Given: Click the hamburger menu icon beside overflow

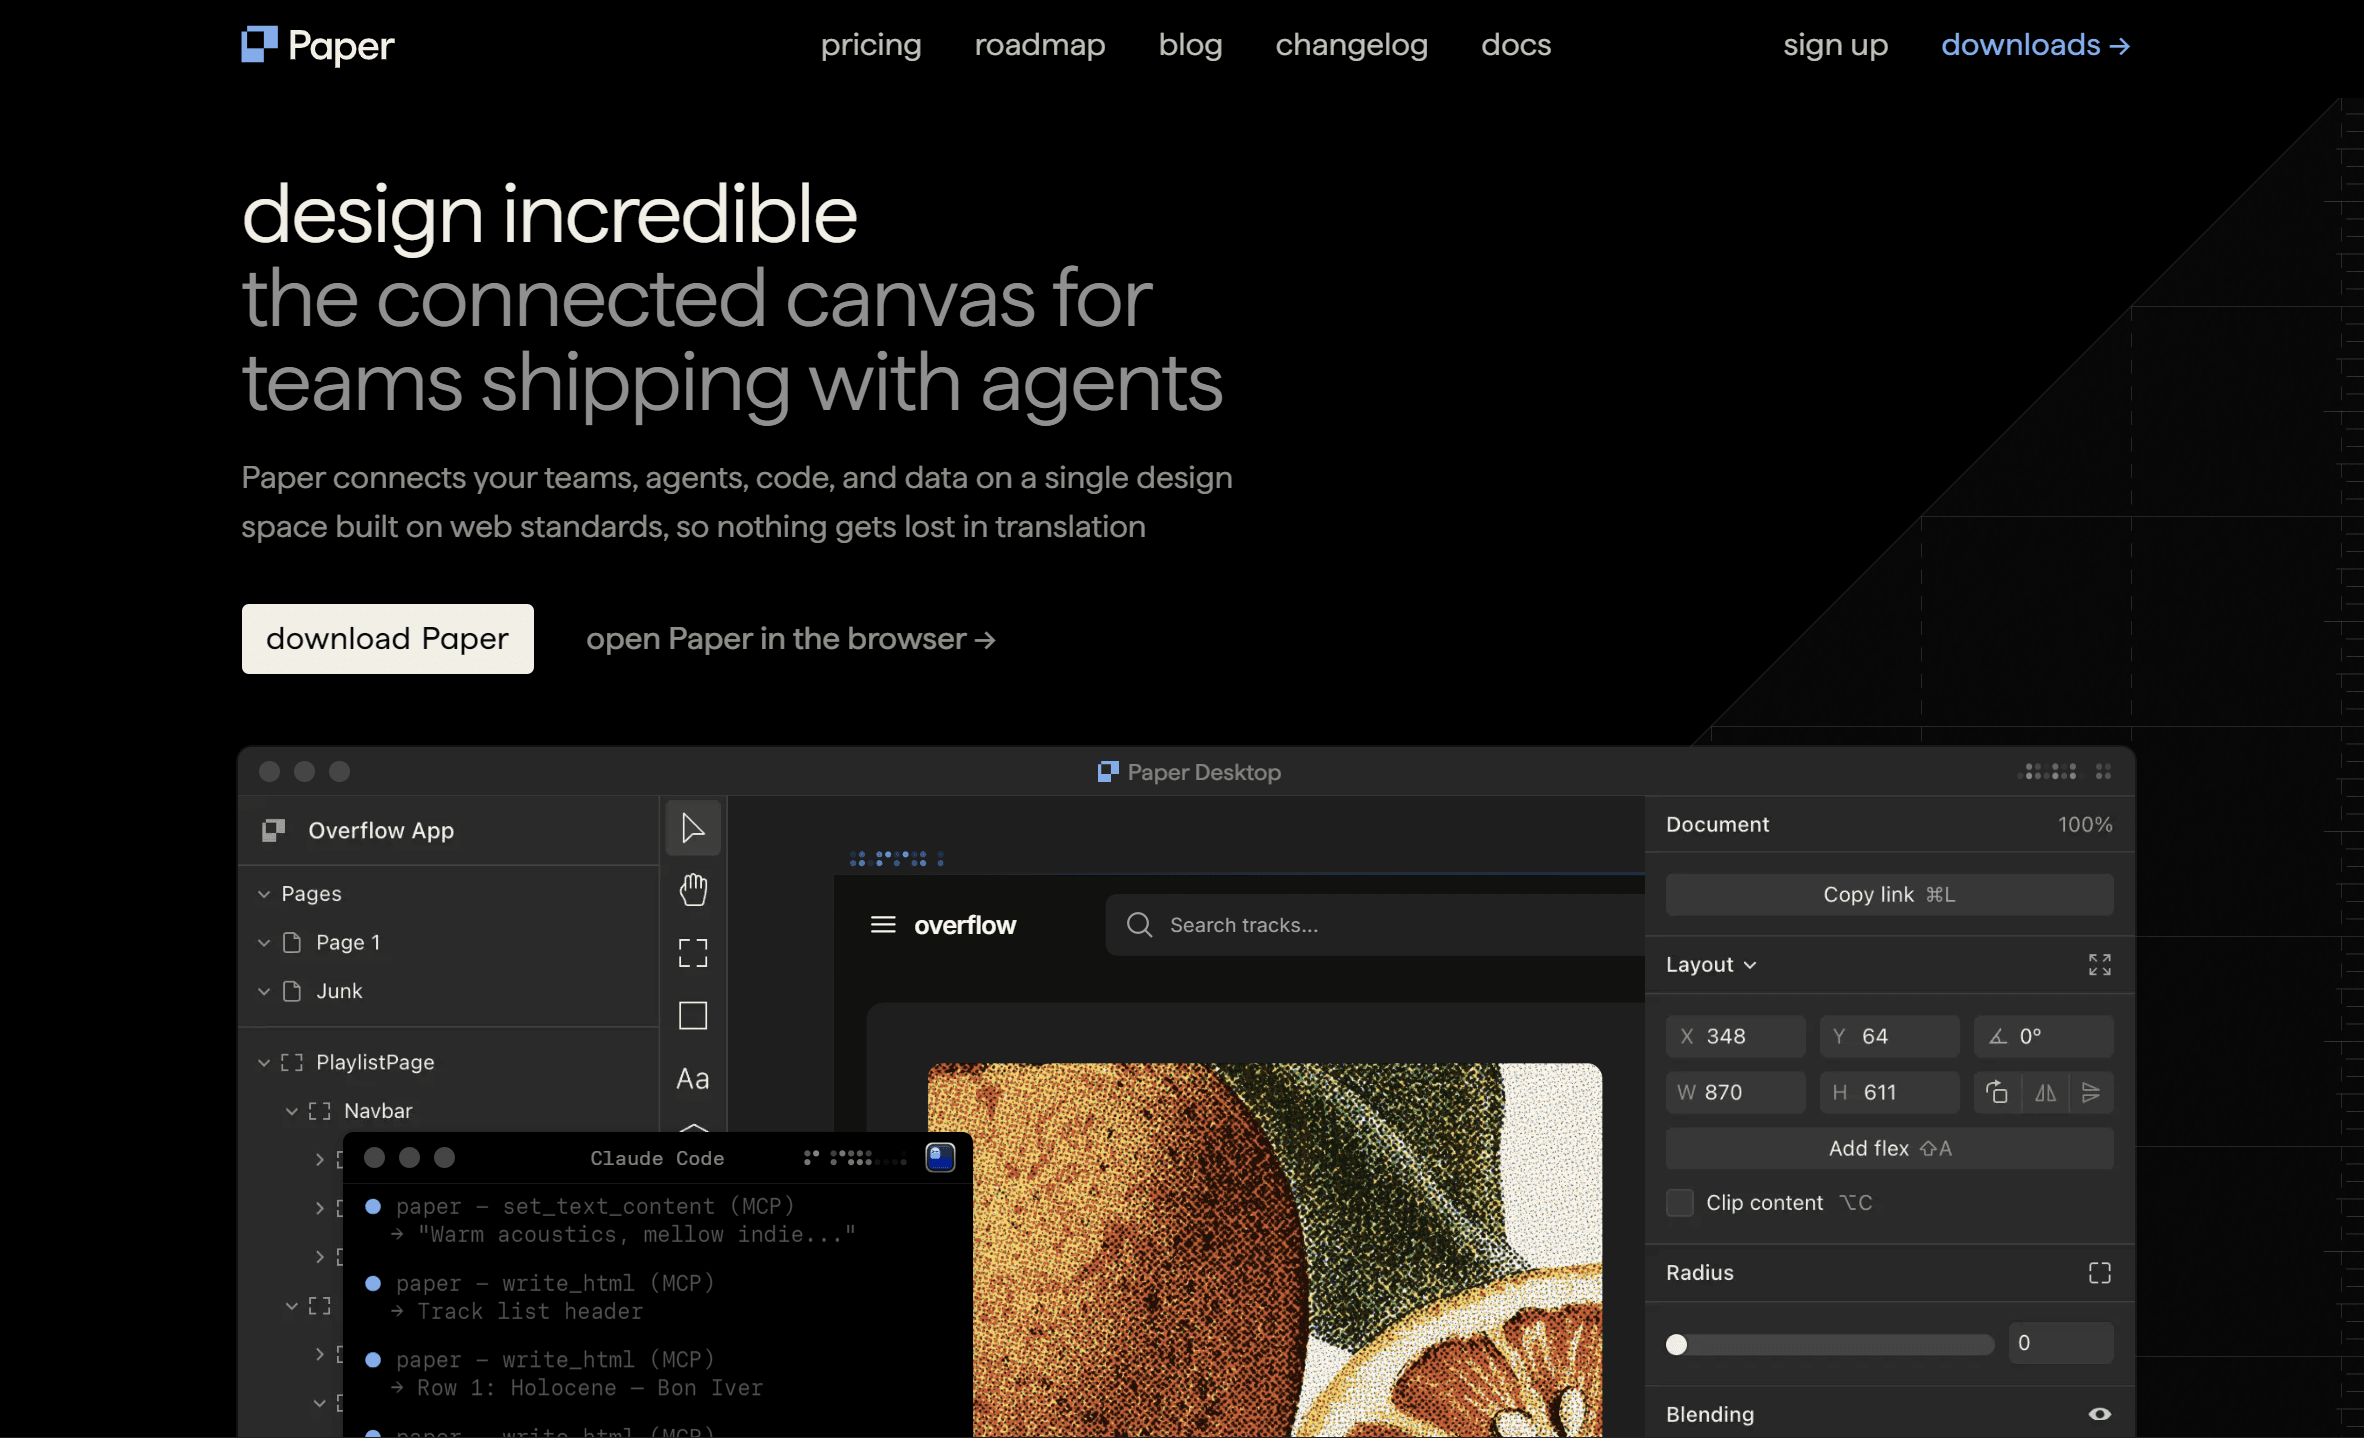Looking at the screenshot, I should pyautogui.click(x=882, y=925).
